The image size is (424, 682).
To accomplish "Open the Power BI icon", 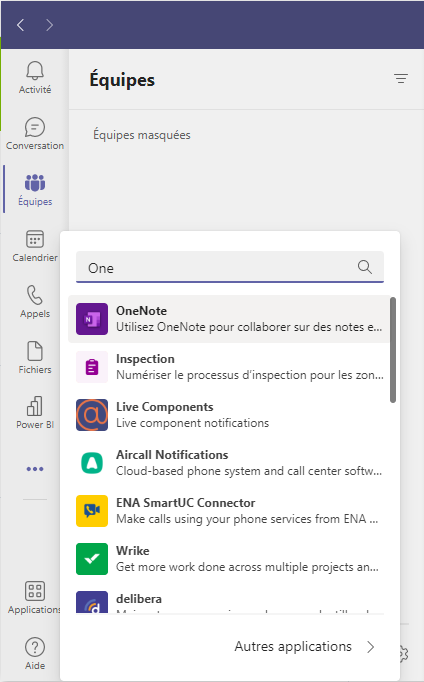I will point(35,406).
